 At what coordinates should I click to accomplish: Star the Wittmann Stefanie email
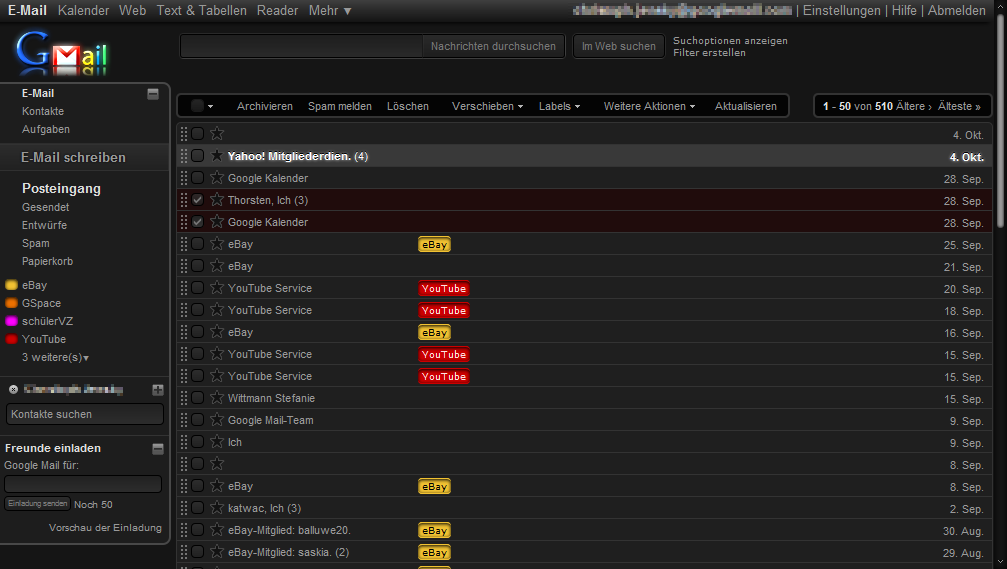click(217, 398)
